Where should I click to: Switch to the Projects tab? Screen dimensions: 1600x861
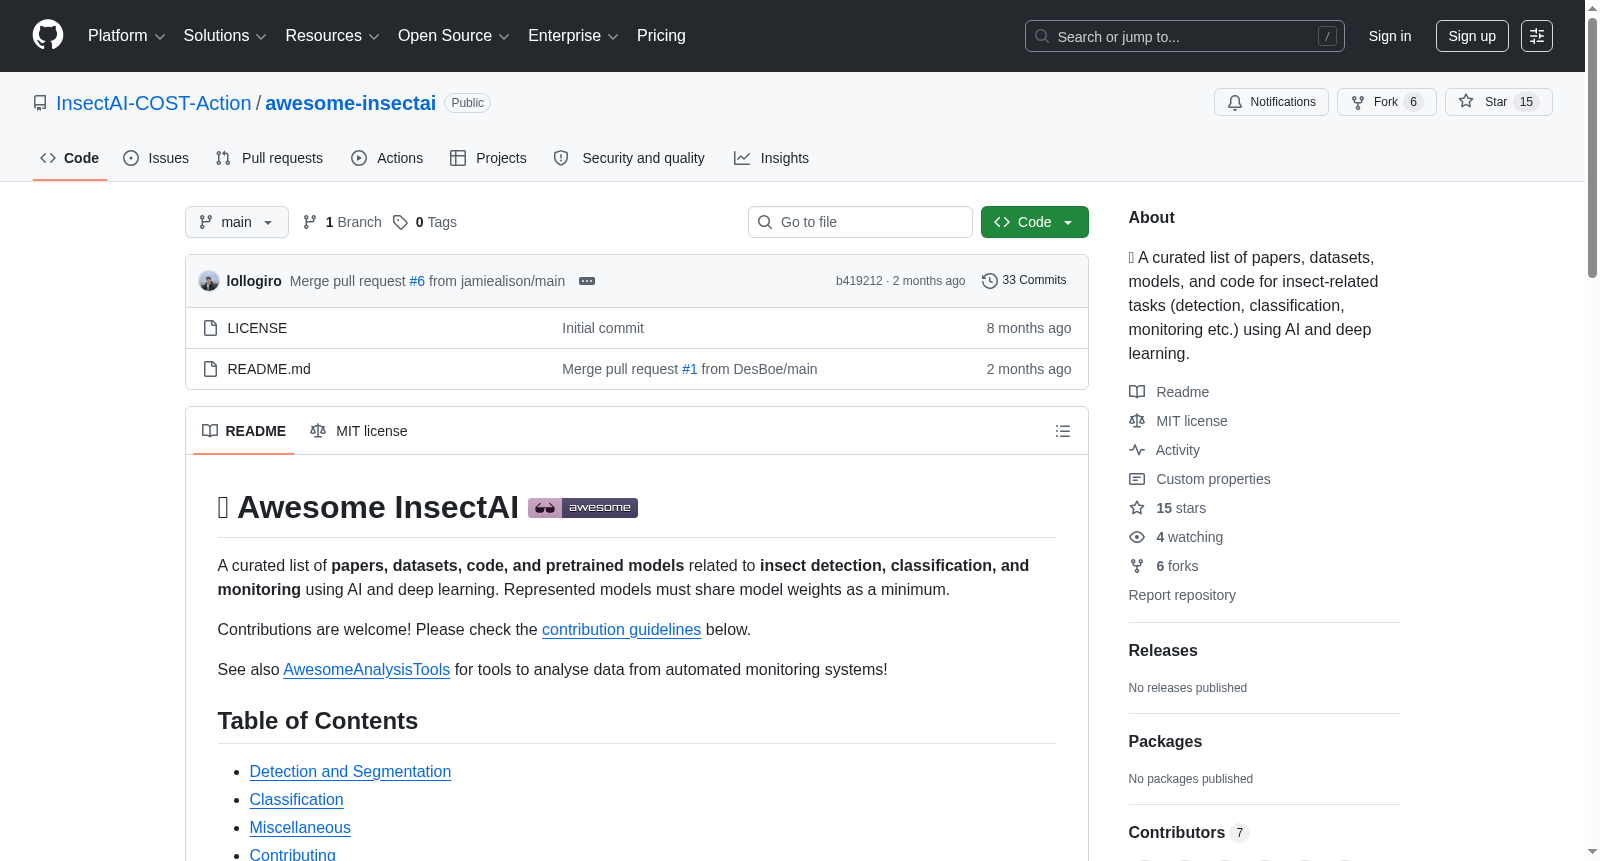click(488, 158)
